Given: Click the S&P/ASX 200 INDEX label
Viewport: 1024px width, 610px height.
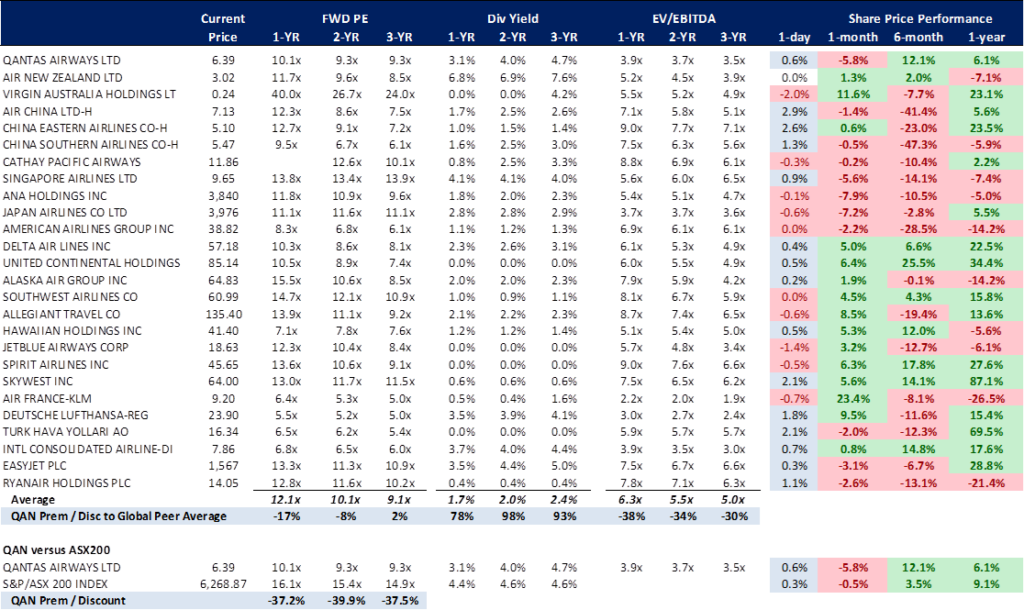Looking at the screenshot, I should pos(56,585).
